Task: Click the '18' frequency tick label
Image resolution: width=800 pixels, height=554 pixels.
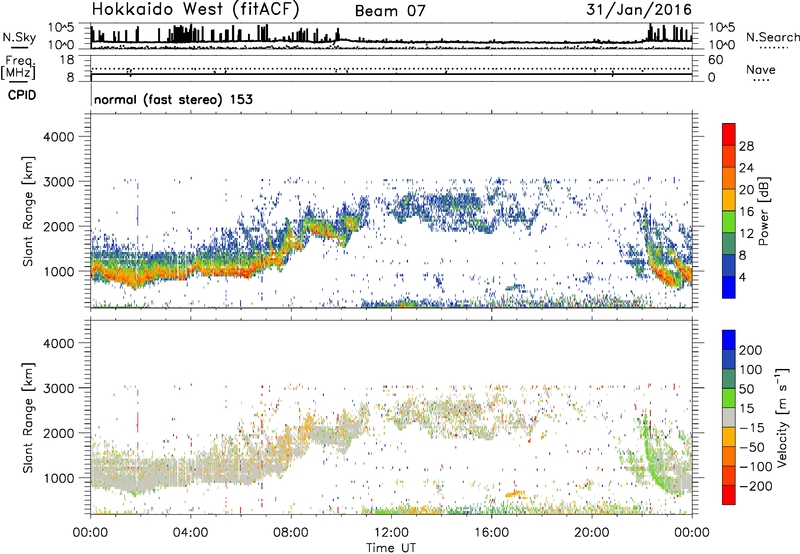Action: (x=67, y=60)
